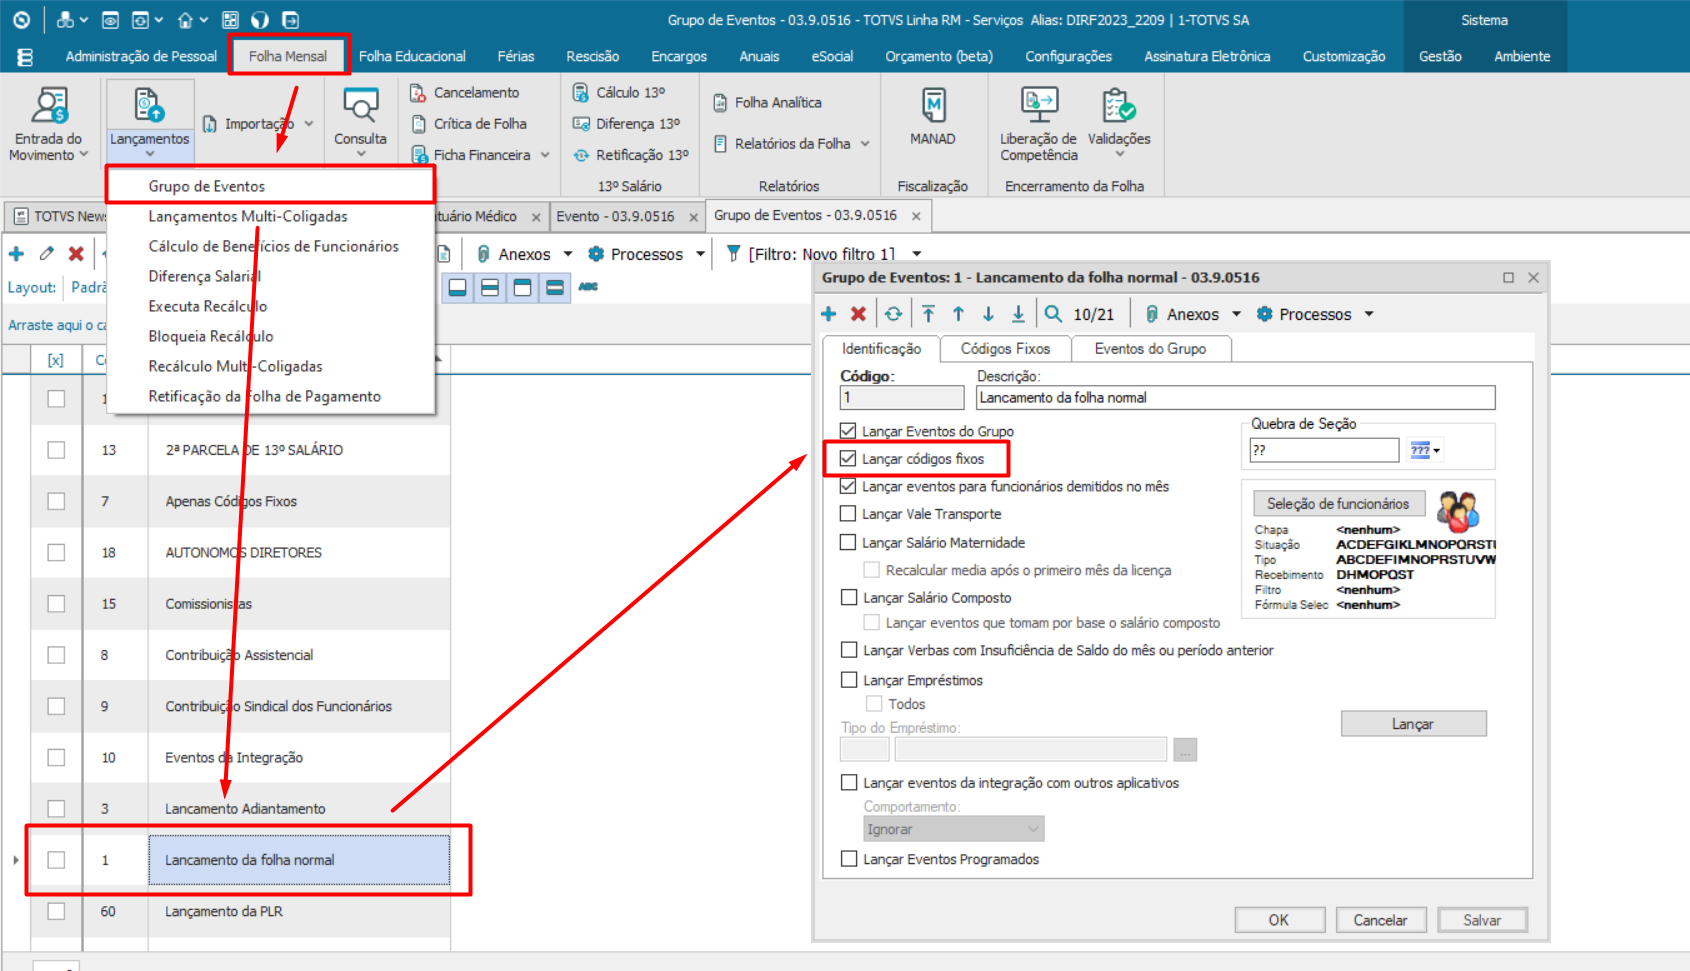
Task: Enable Lançar Eventos Programados
Action: click(849, 859)
